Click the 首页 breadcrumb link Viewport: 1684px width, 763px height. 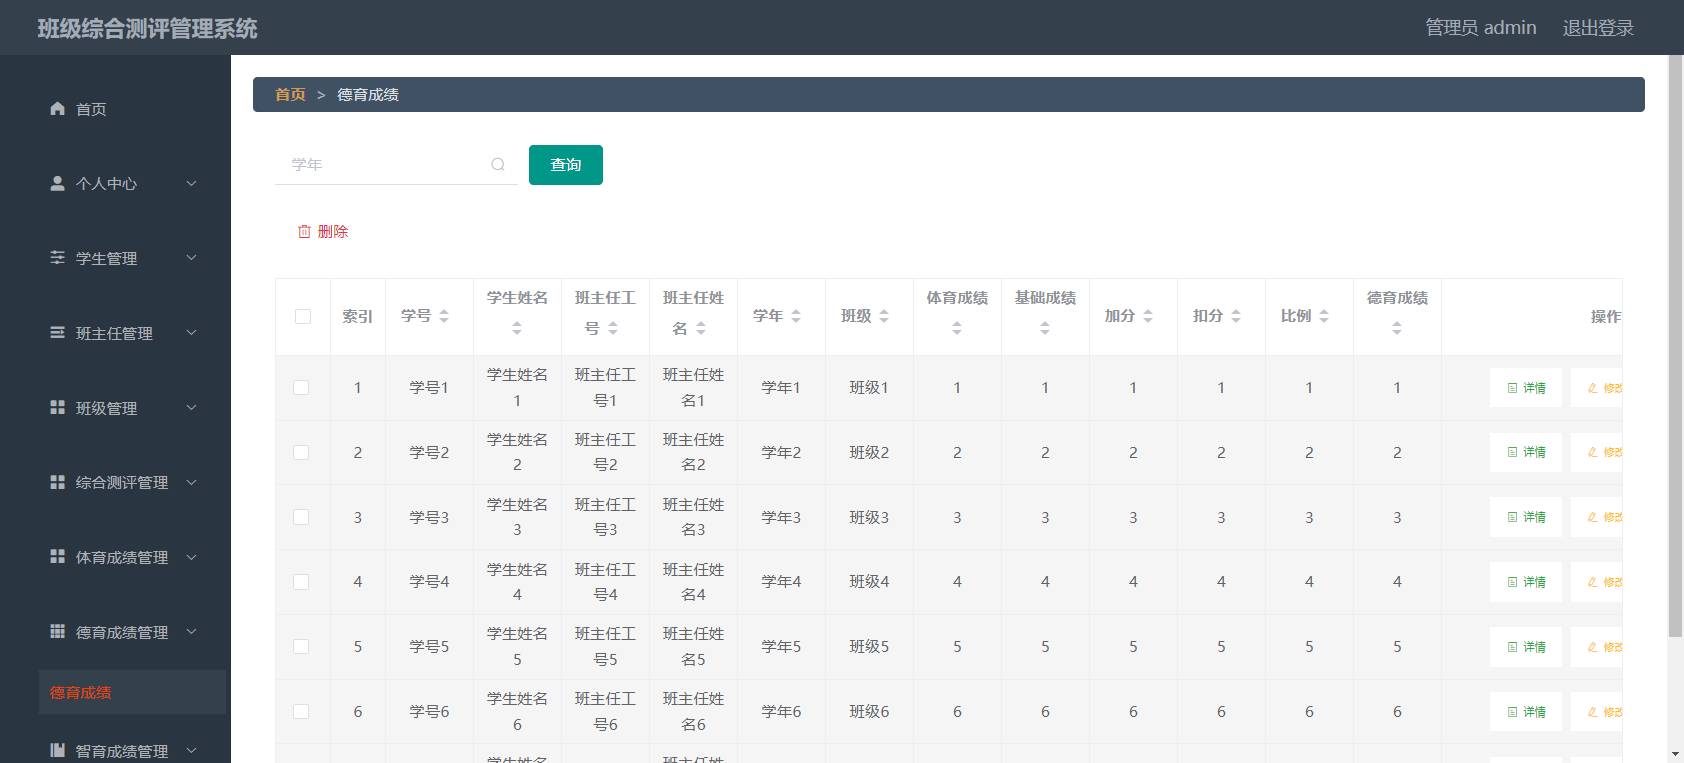coord(290,94)
